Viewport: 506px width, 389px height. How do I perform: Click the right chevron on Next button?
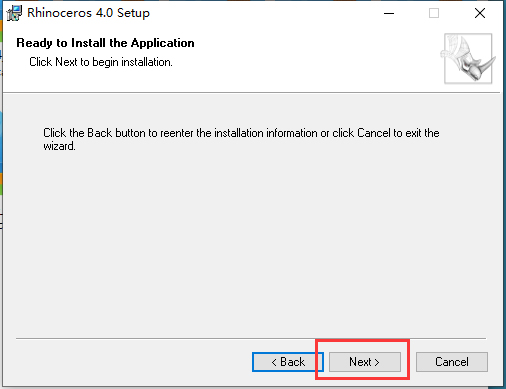(x=377, y=362)
